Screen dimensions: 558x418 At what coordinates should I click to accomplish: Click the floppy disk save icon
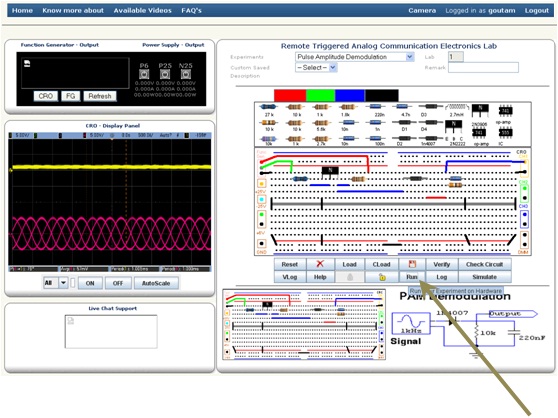[412, 264]
